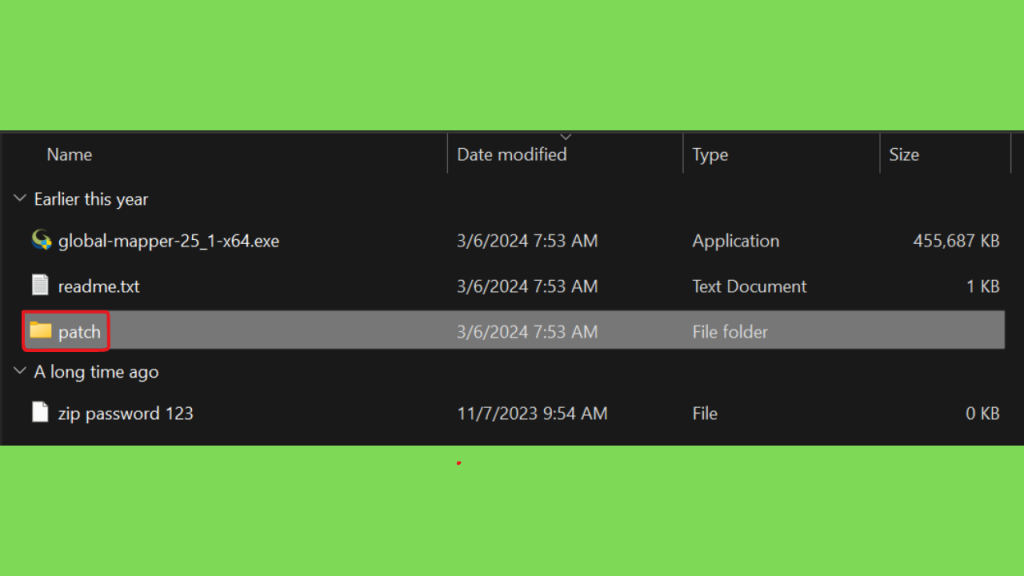
Task: Select global-mapper-25_1-x64.exe file name
Action: [168, 241]
